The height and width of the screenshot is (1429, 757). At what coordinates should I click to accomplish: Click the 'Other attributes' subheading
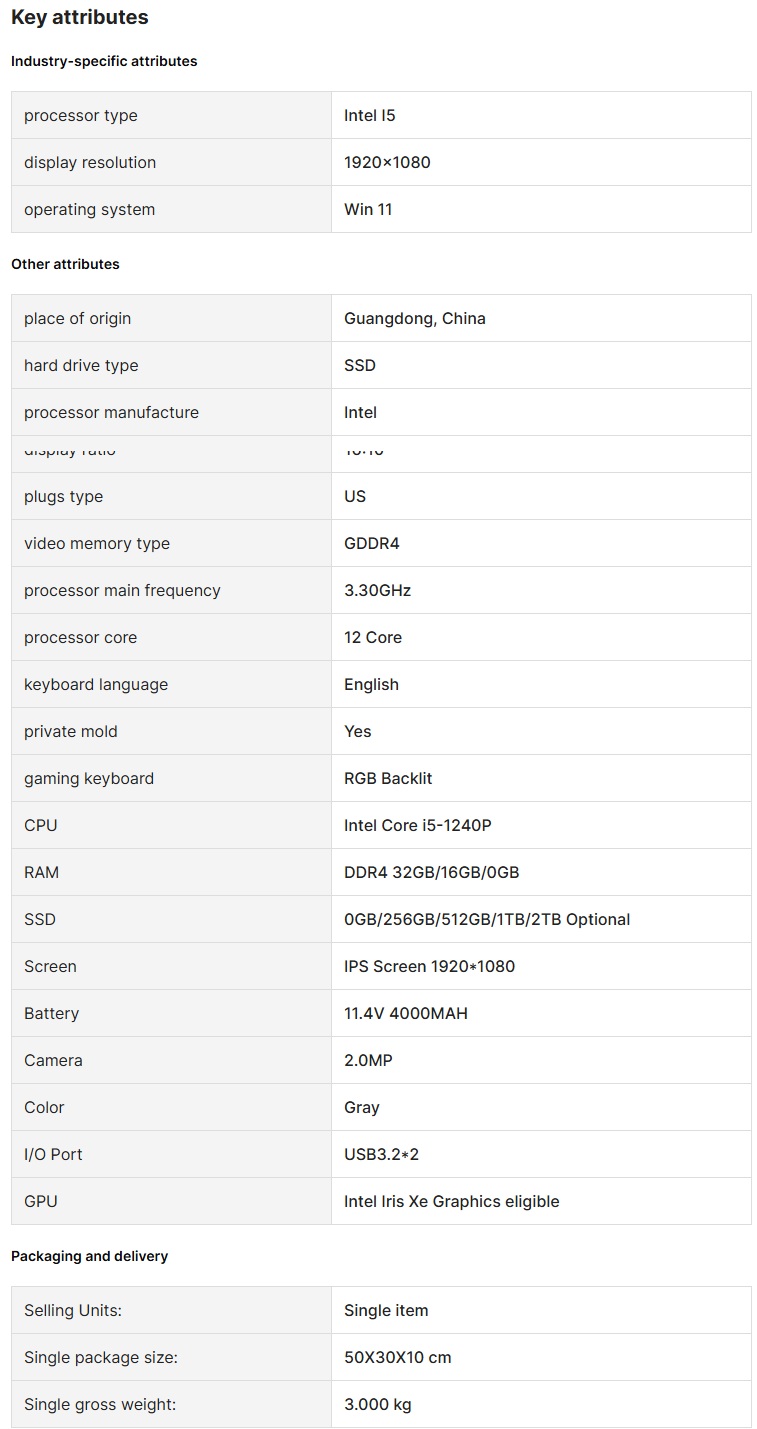pos(65,264)
